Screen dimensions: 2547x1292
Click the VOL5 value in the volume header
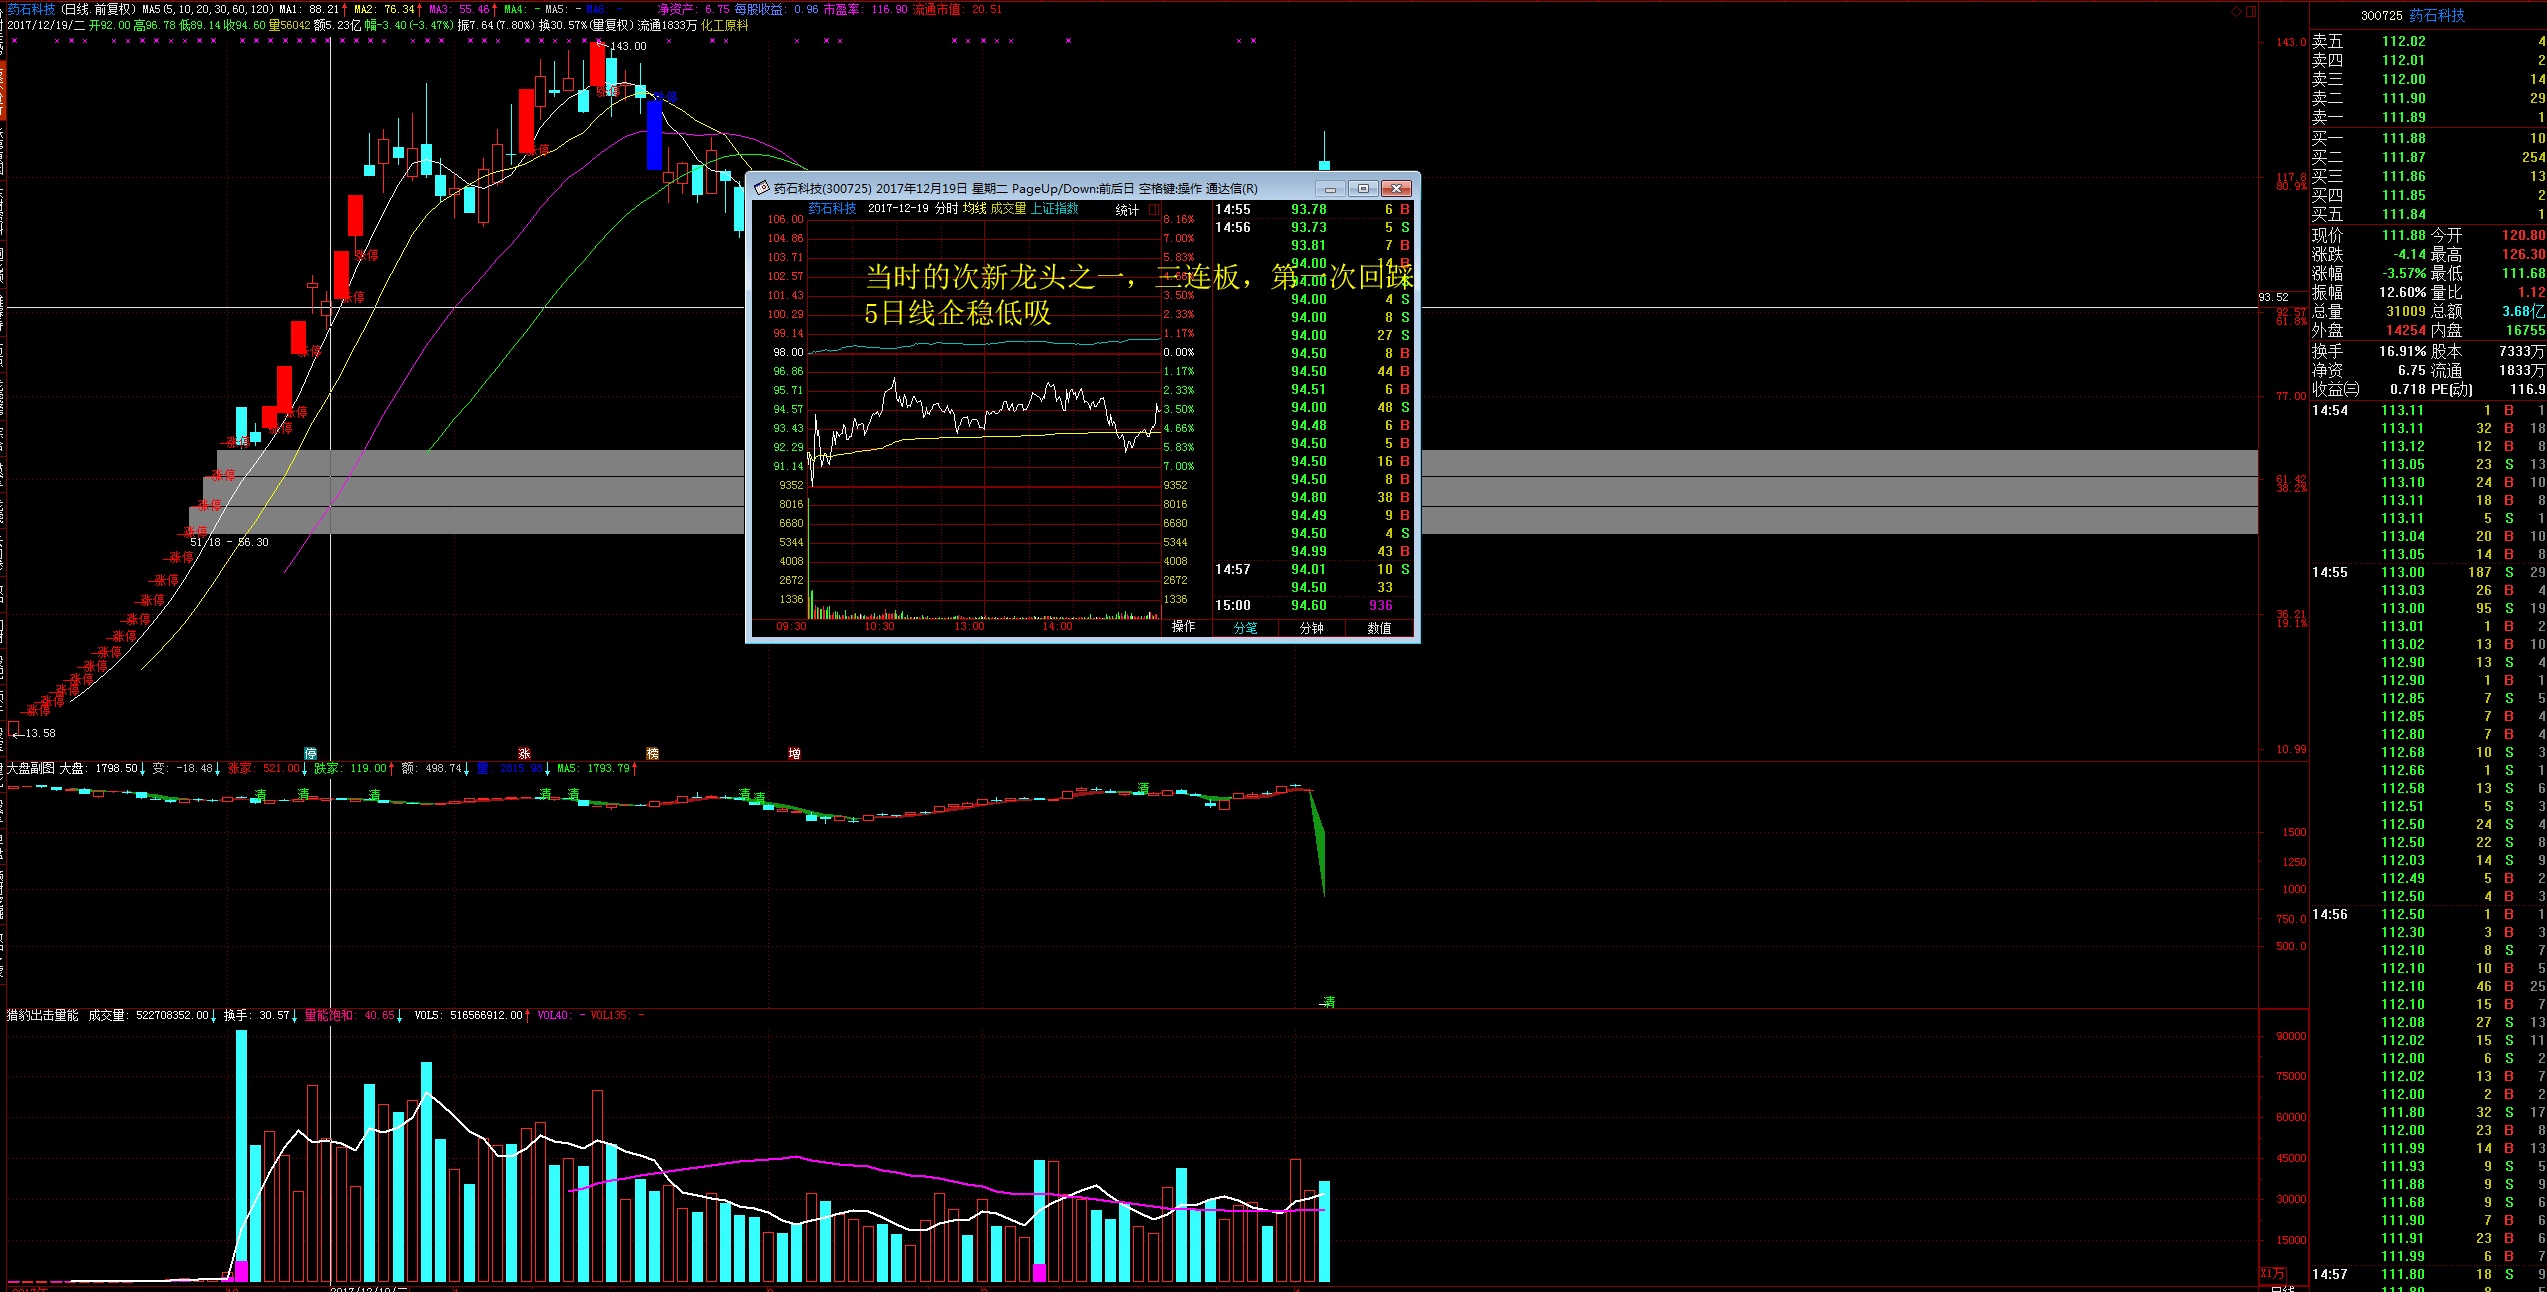(468, 1015)
